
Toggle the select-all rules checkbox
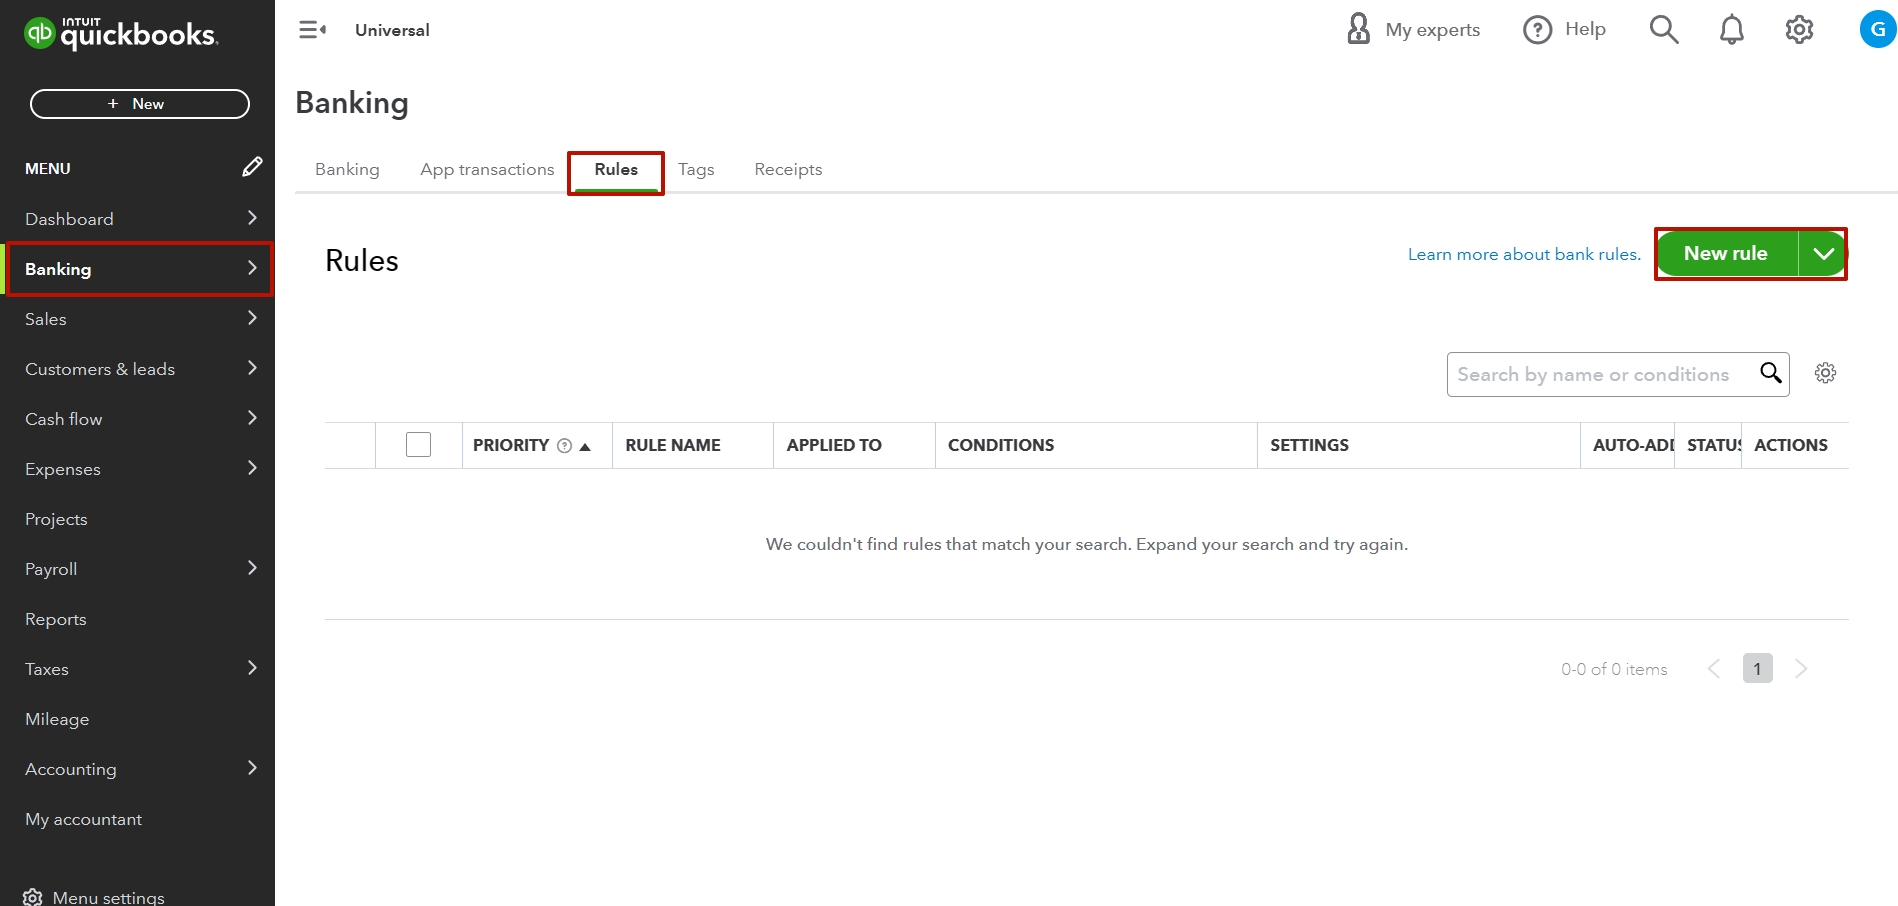pyautogui.click(x=418, y=444)
